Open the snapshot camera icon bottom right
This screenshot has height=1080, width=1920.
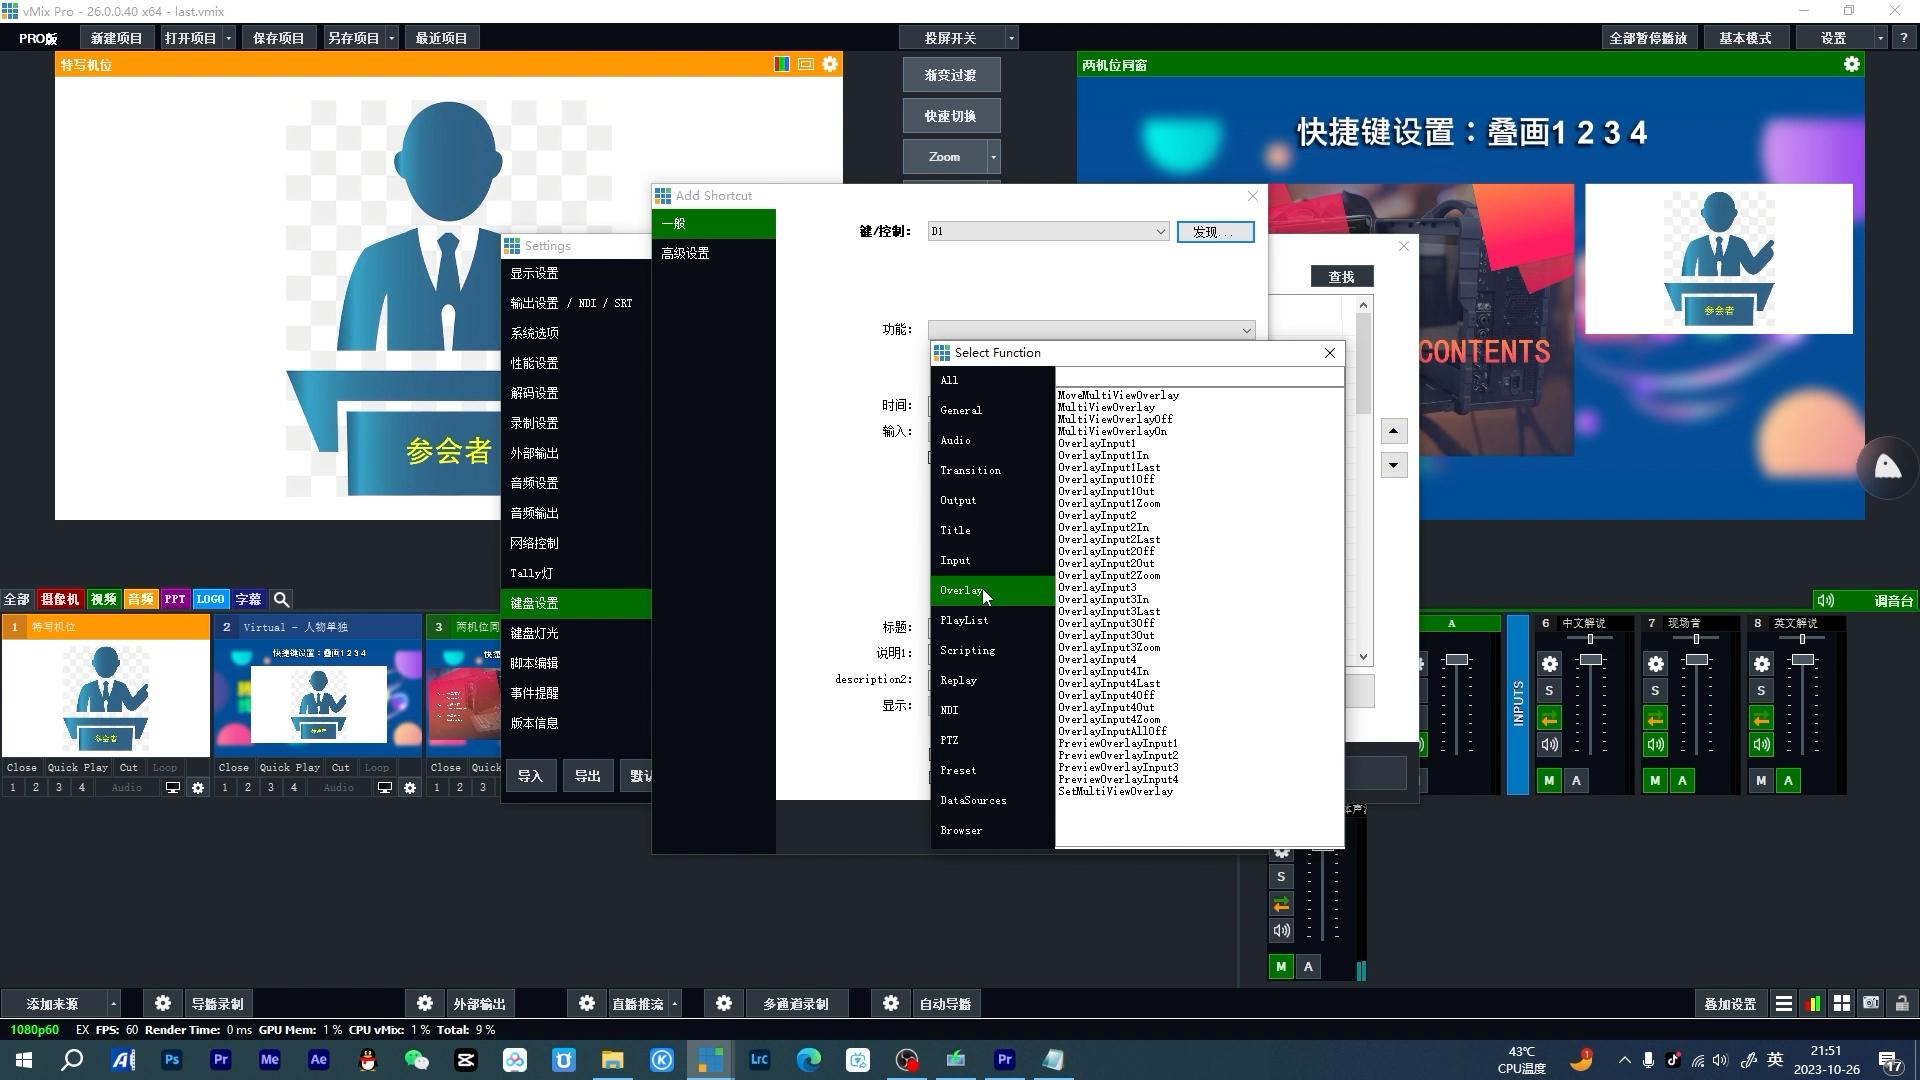(1869, 1003)
